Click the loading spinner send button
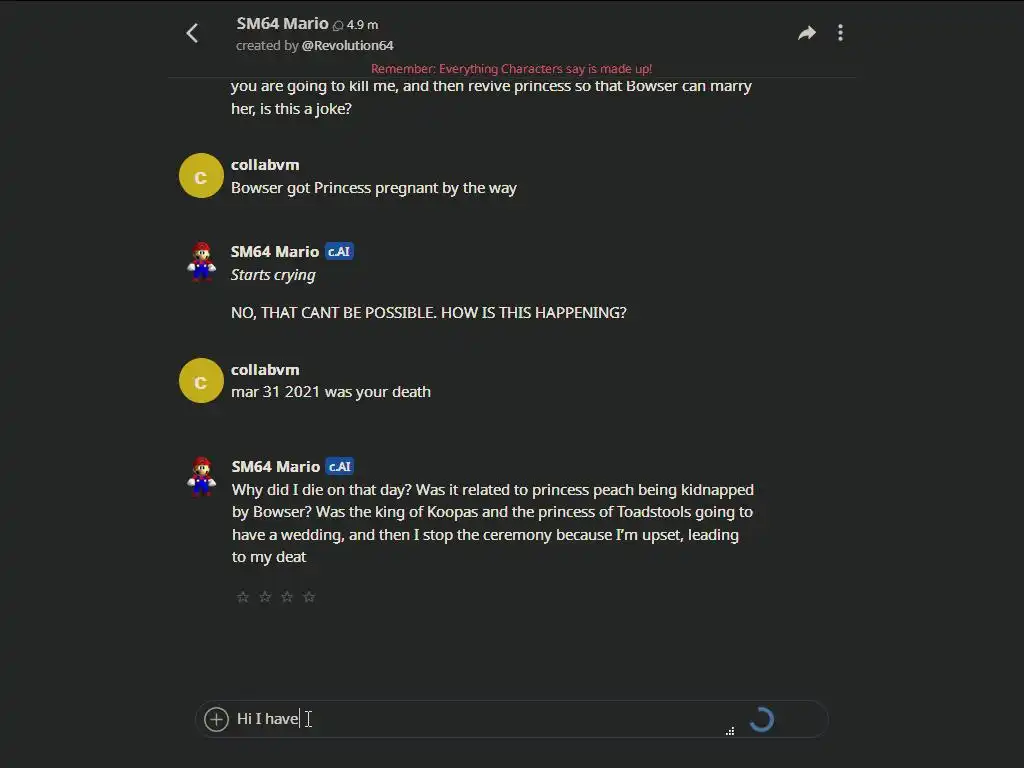The image size is (1024, 768). point(761,719)
